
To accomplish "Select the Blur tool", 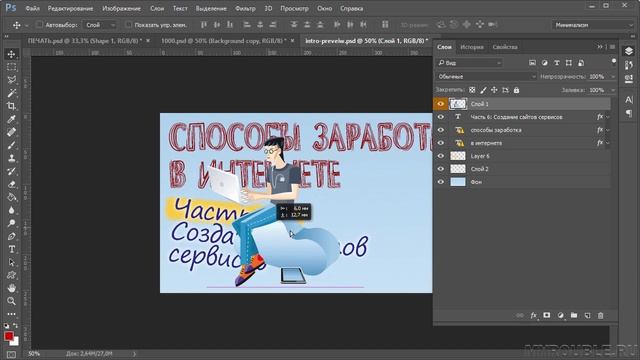I will (x=11, y=210).
